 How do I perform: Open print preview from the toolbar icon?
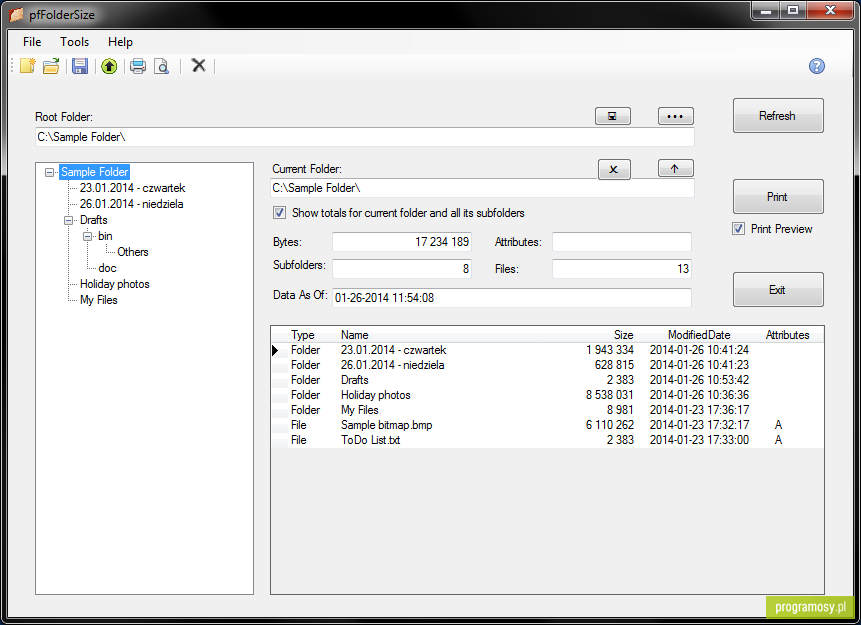(x=162, y=66)
